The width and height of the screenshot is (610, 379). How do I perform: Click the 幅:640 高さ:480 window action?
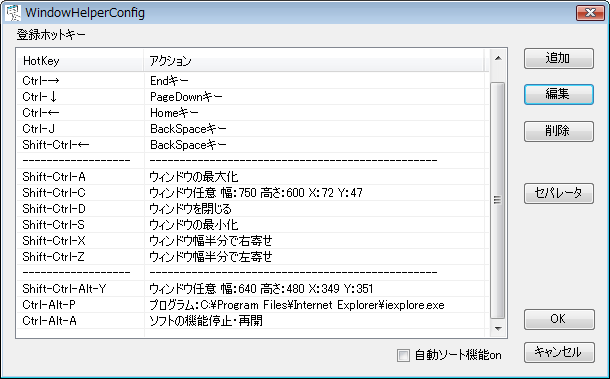[x=261, y=289]
